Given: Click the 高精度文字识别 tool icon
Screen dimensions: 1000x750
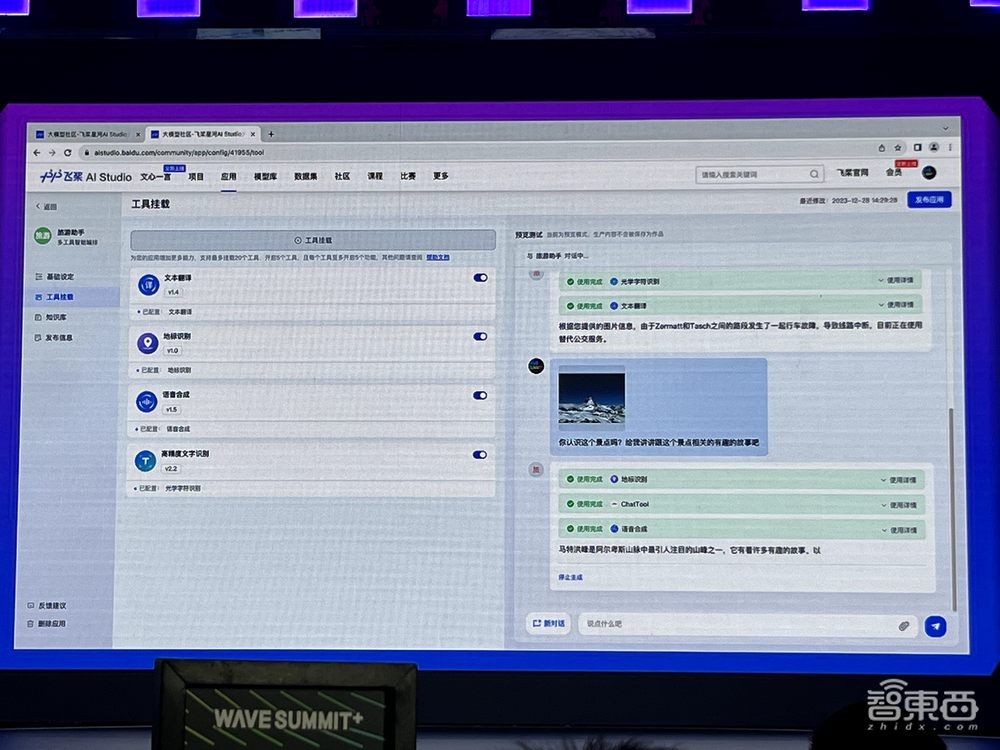Looking at the screenshot, I should (x=146, y=460).
